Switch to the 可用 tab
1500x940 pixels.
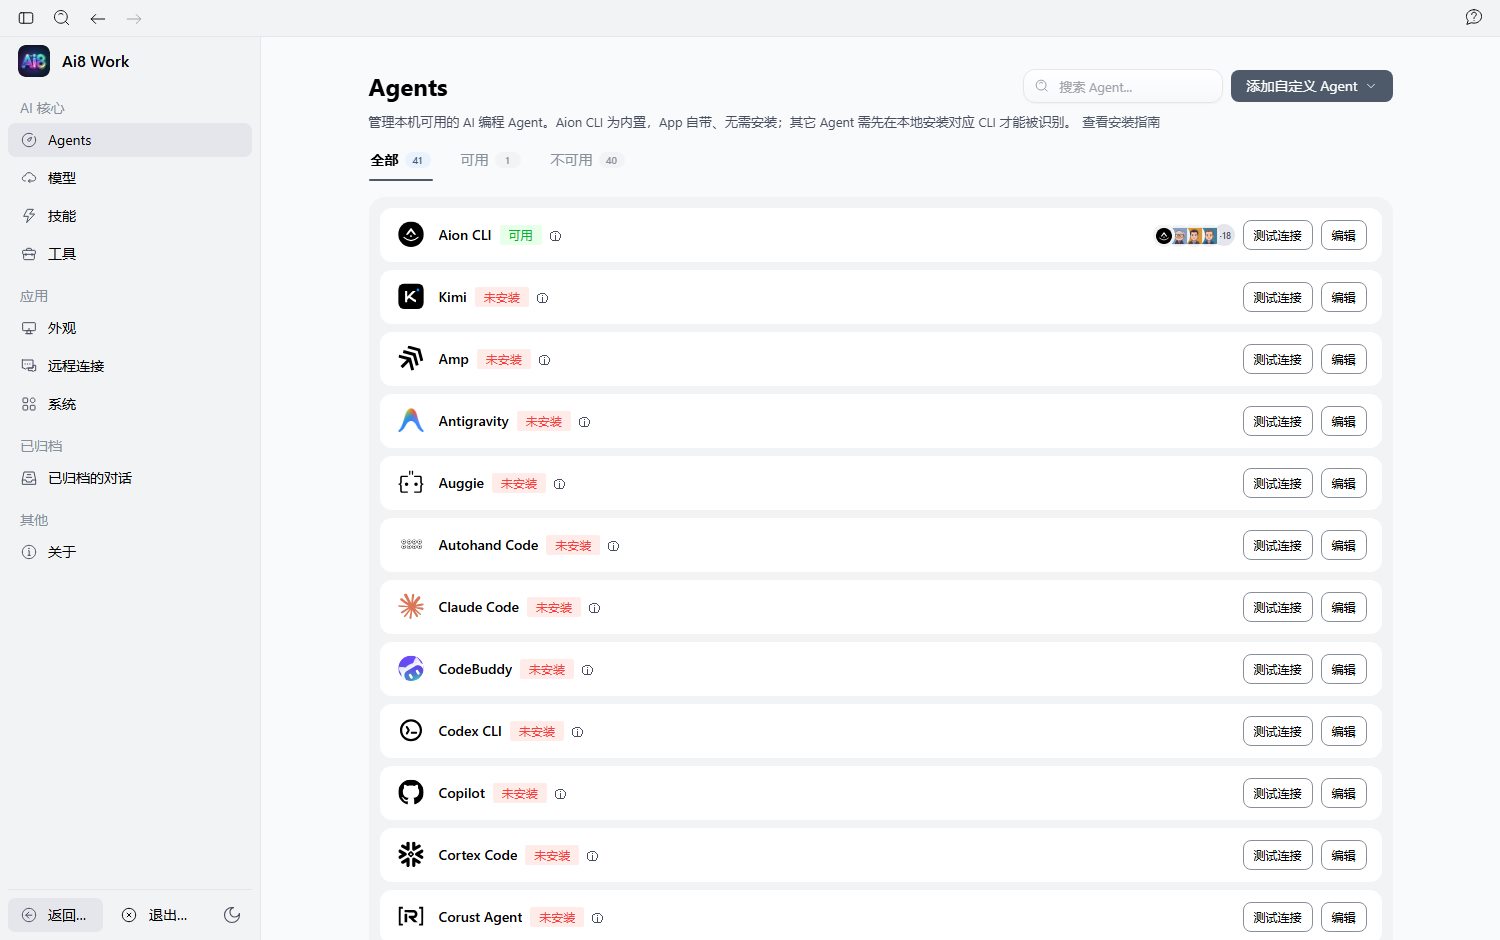click(x=489, y=160)
